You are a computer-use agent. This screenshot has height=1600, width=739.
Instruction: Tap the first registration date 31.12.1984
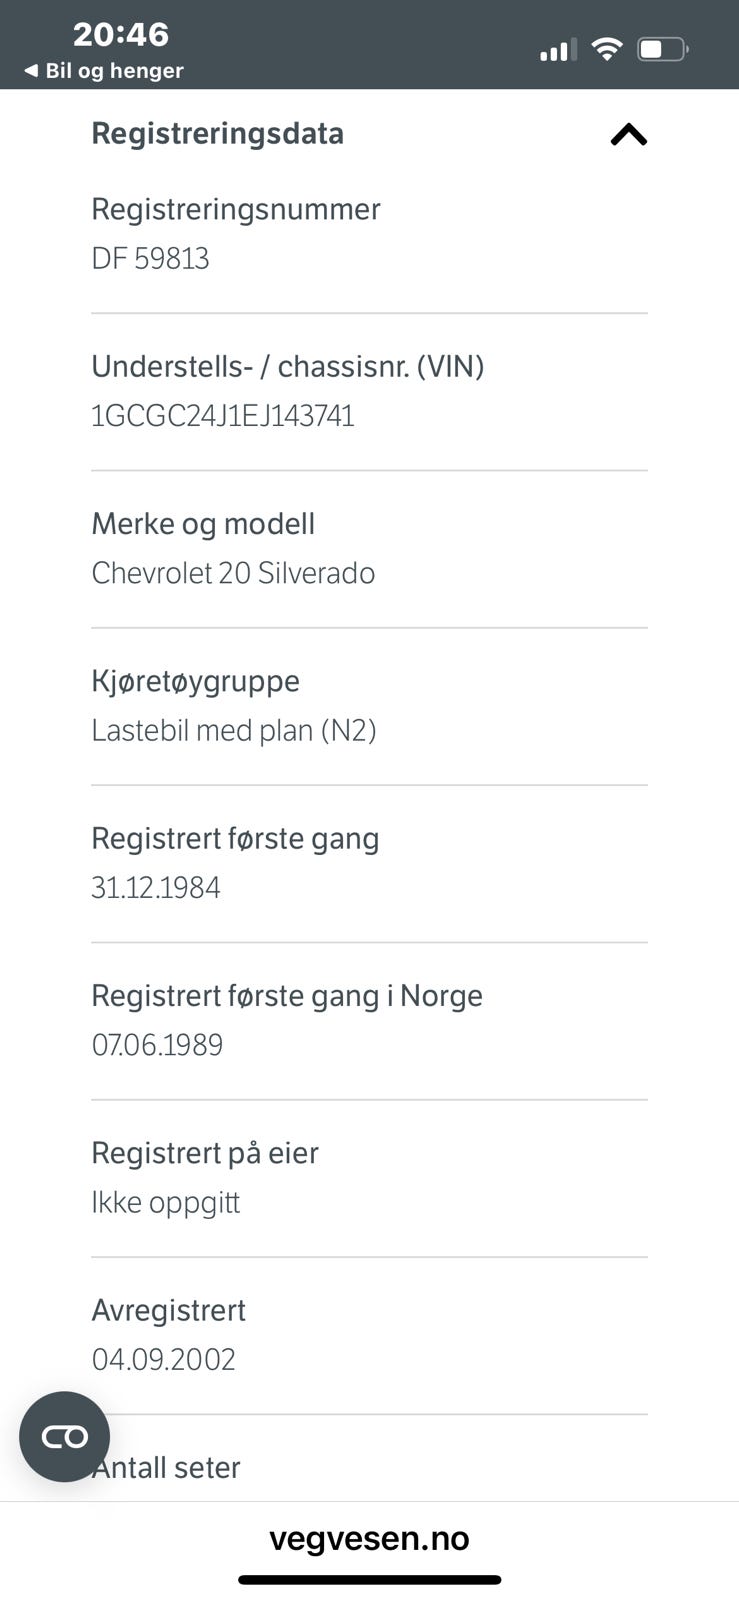(x=156, y=888)
